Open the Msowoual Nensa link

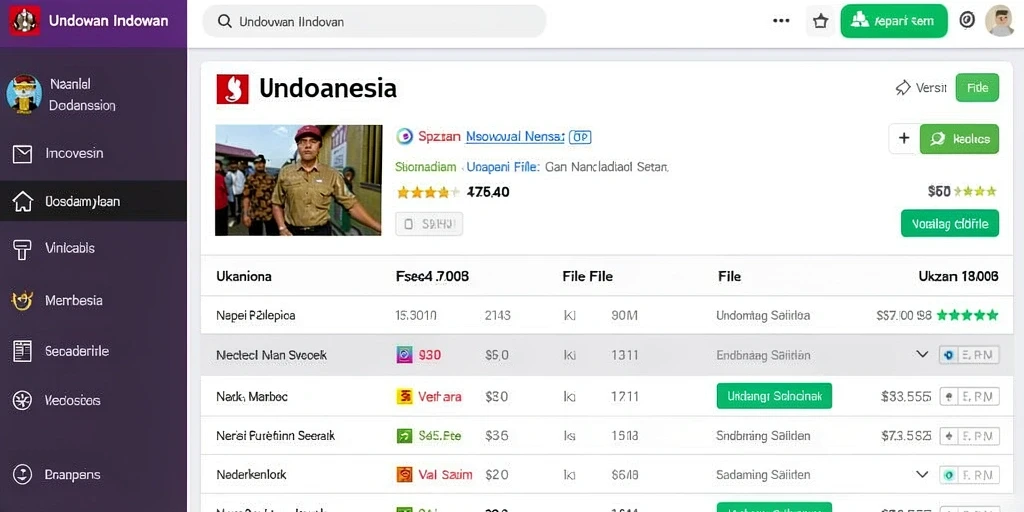point(515,136)
